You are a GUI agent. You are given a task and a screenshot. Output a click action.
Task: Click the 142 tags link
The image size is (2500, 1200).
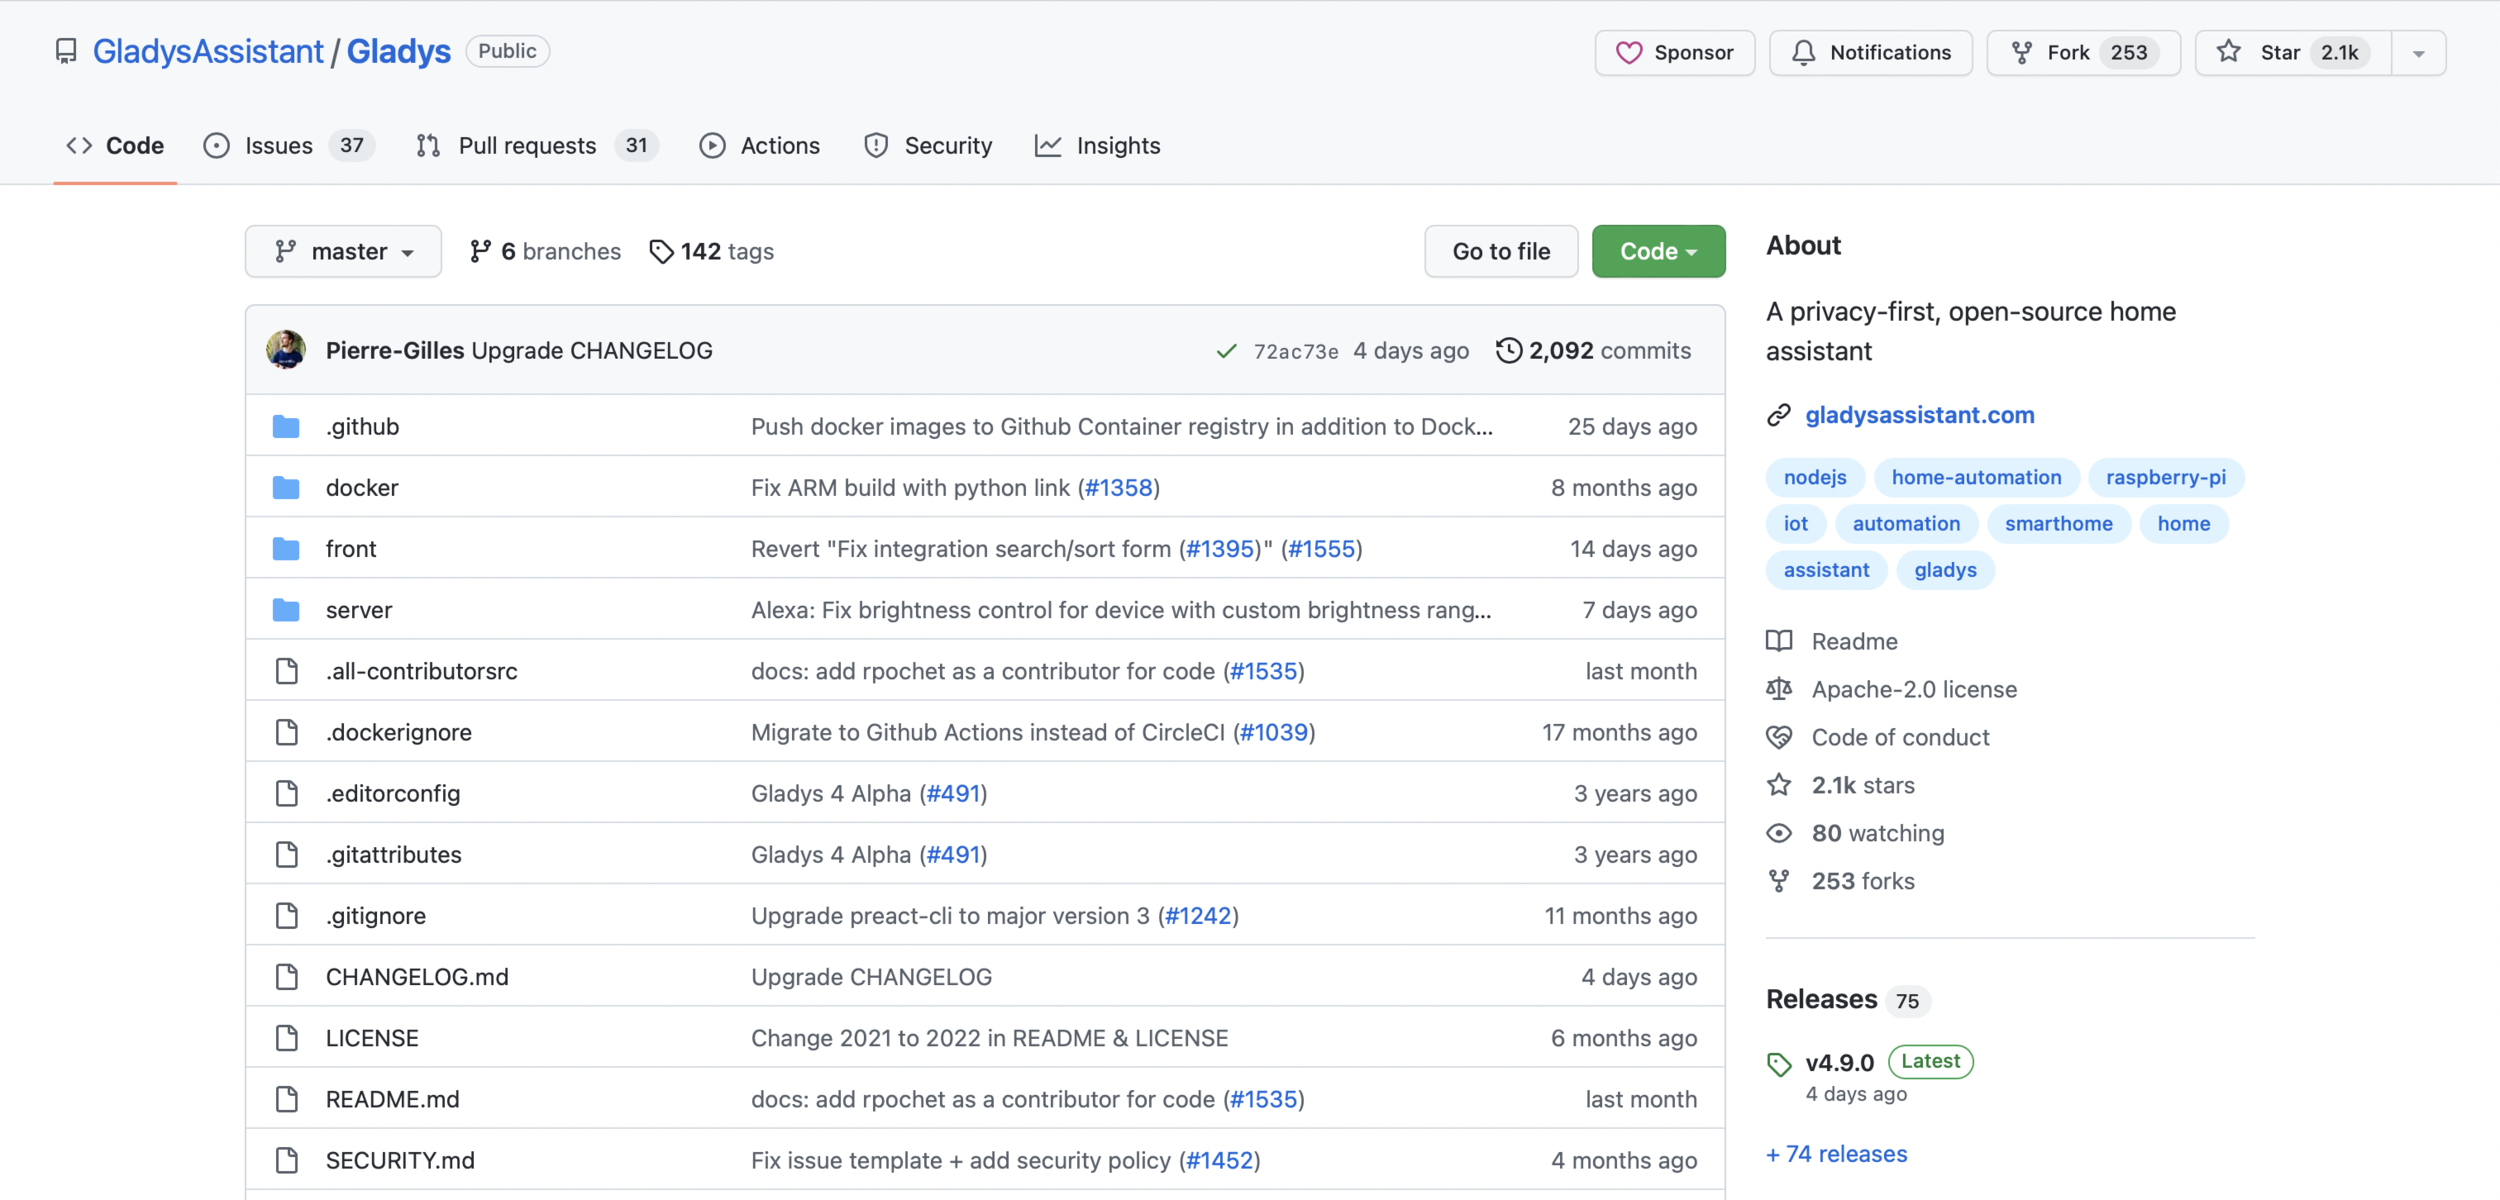click(712, 252)
